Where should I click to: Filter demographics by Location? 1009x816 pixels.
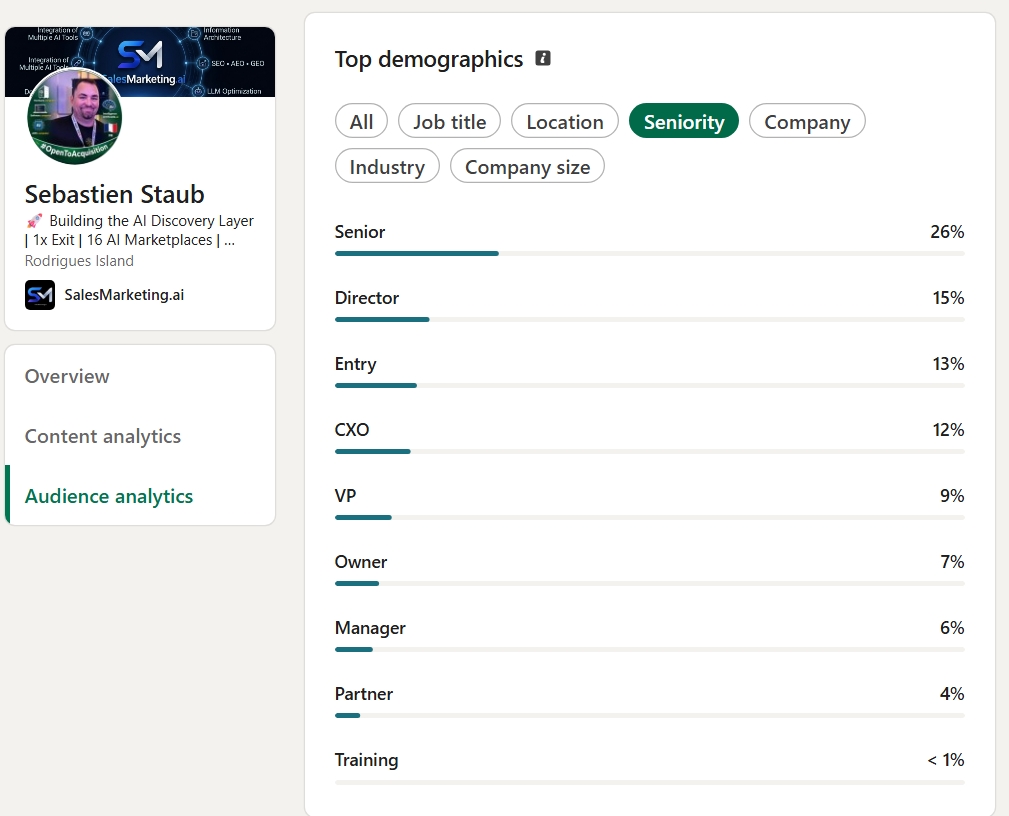pyautogui.click(x=565, y=121)
